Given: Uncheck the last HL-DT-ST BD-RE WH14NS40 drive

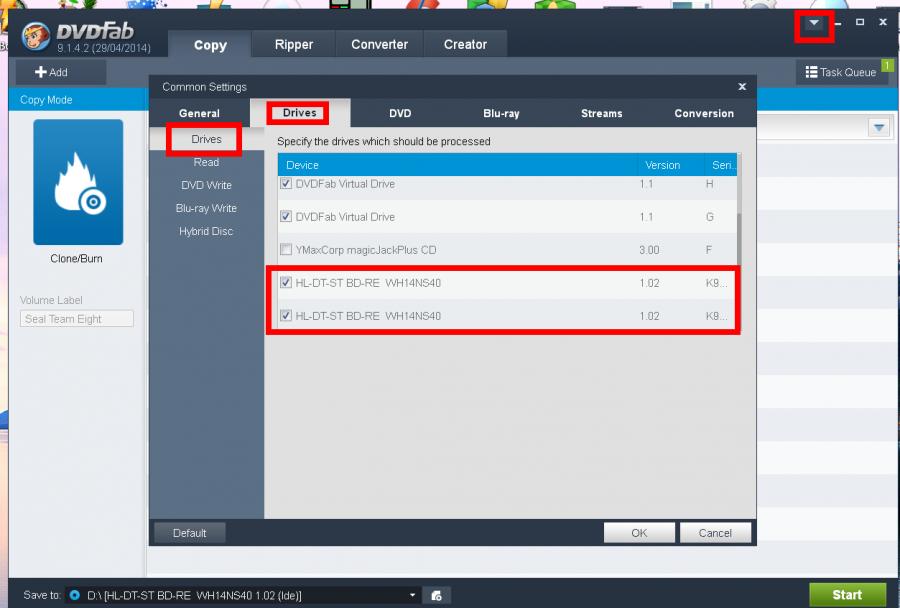Looking at the screenshot, I should (286, 315).
